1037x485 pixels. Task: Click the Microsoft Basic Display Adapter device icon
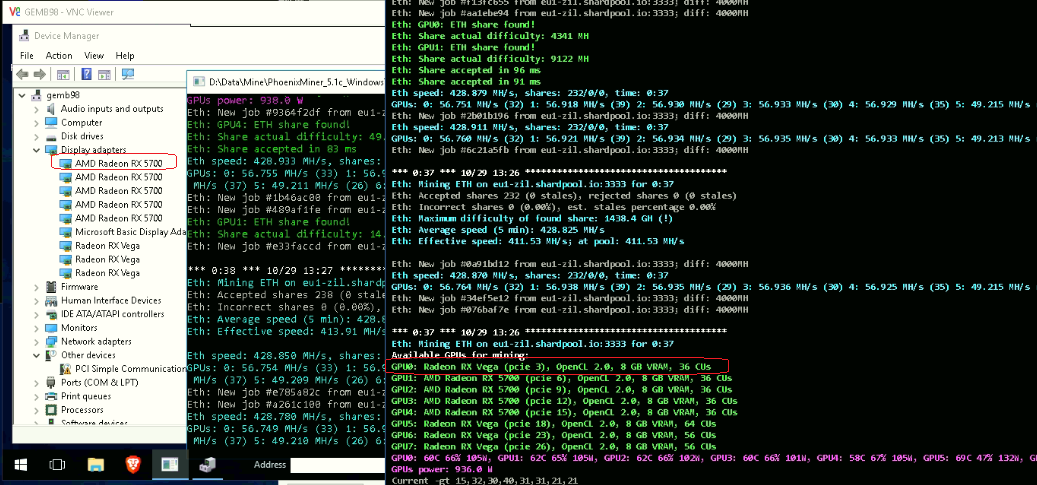[65, 232]
